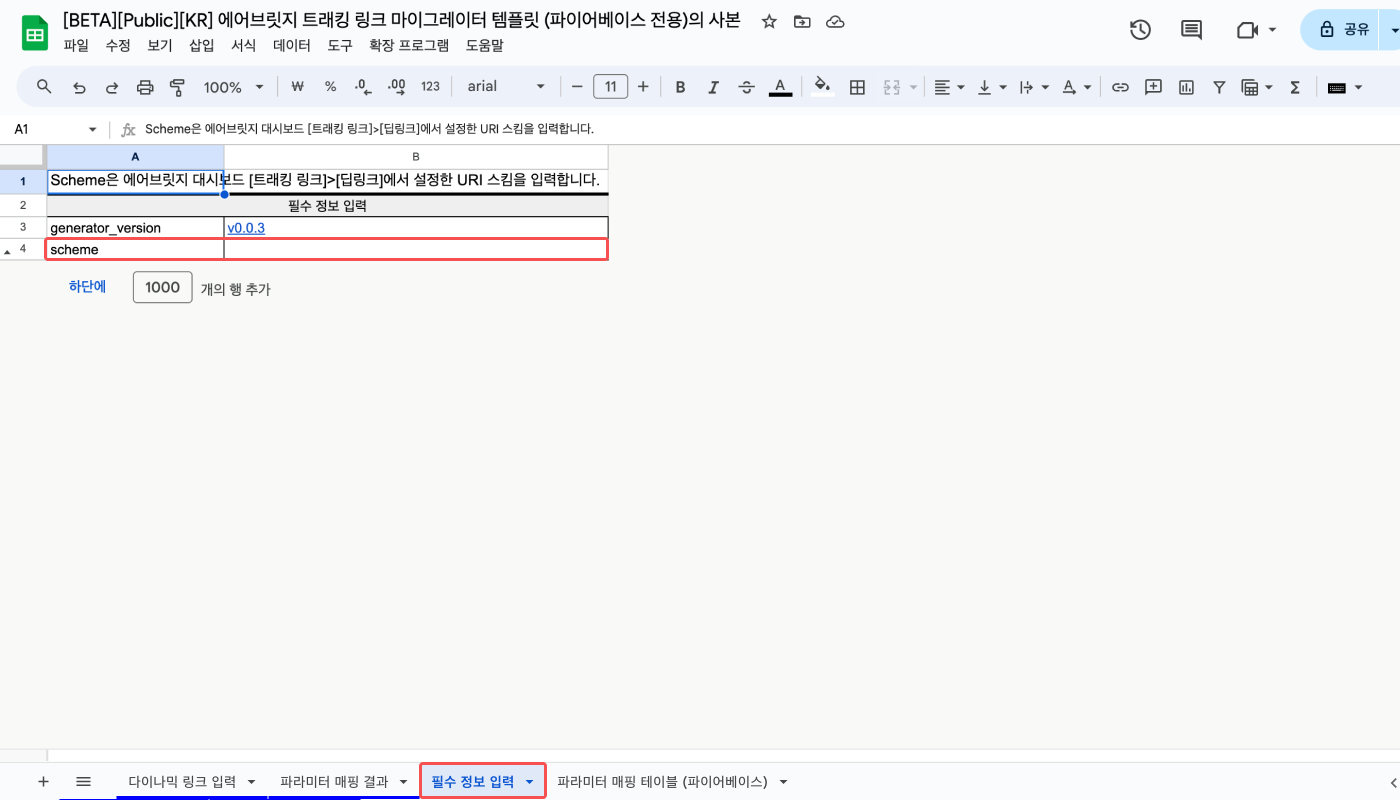Open the 확장 프로그램 menu

coord(409,45)
